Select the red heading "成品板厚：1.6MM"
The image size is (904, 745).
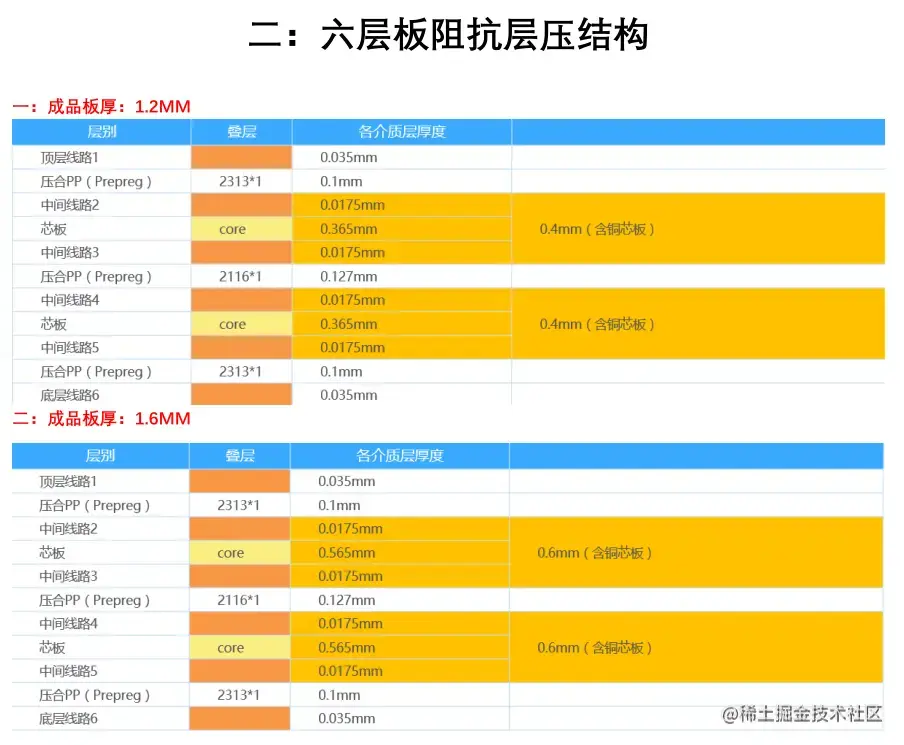(x=119, y=419)
